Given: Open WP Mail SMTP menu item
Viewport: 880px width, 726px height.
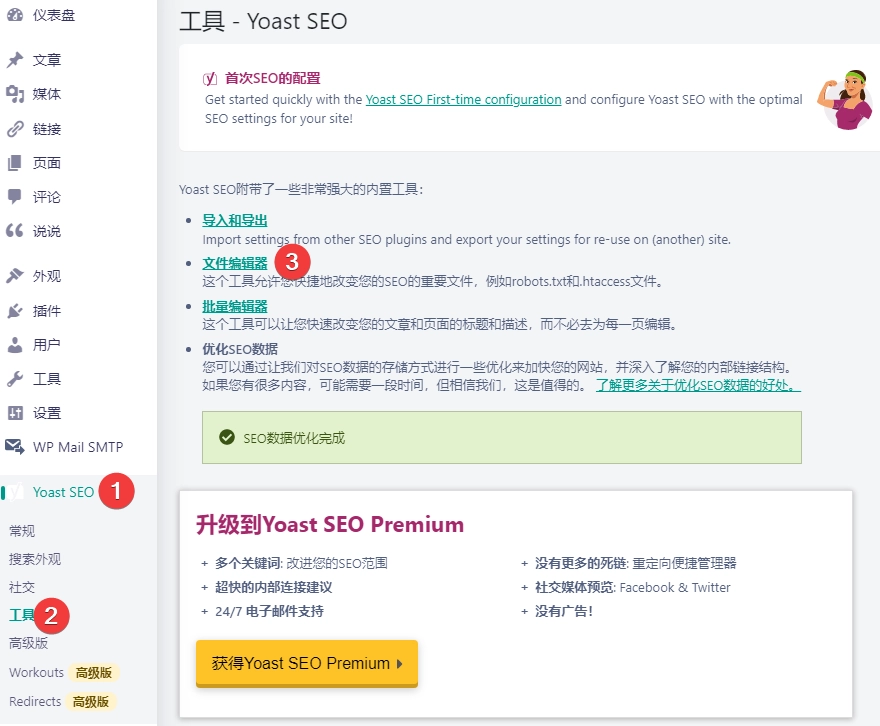Looking at the screenshot, I should pyautogui.click(x=78, y=447).
